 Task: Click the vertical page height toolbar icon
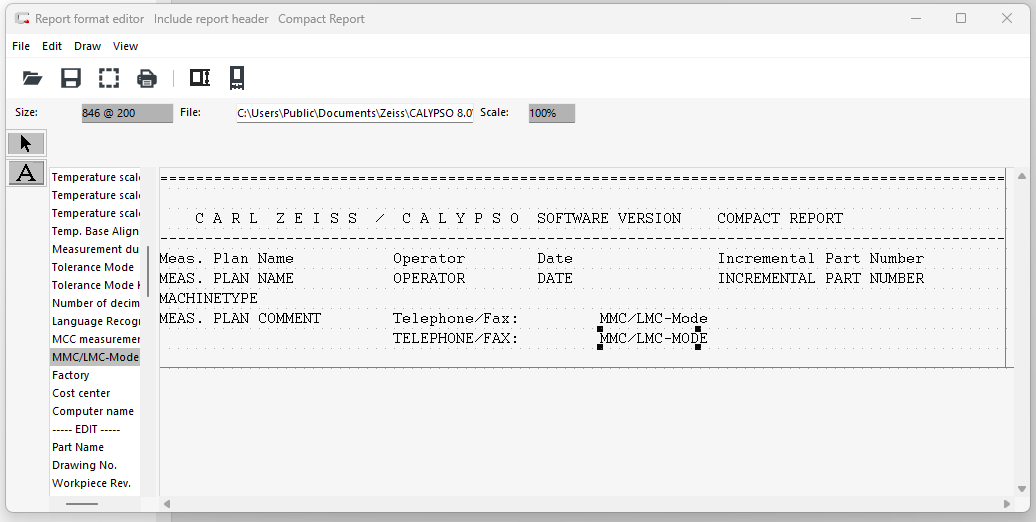(x=237, y=78)
